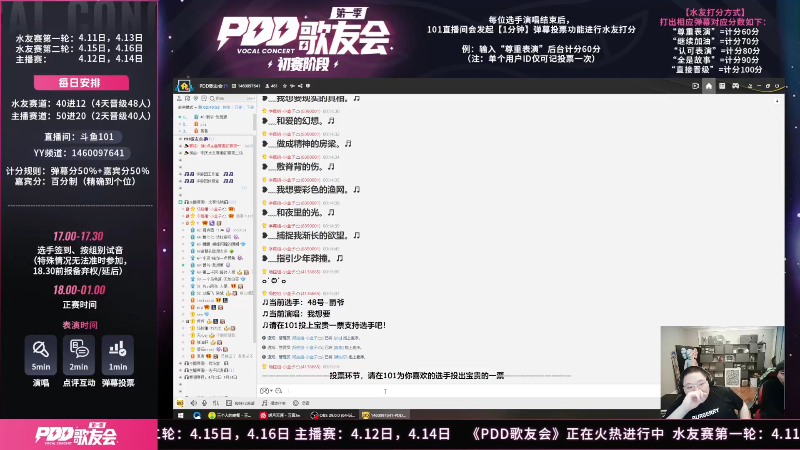Screen dimensions: 800x450
Task: Open the second music-note sub-channel
Action: point(208,181)
